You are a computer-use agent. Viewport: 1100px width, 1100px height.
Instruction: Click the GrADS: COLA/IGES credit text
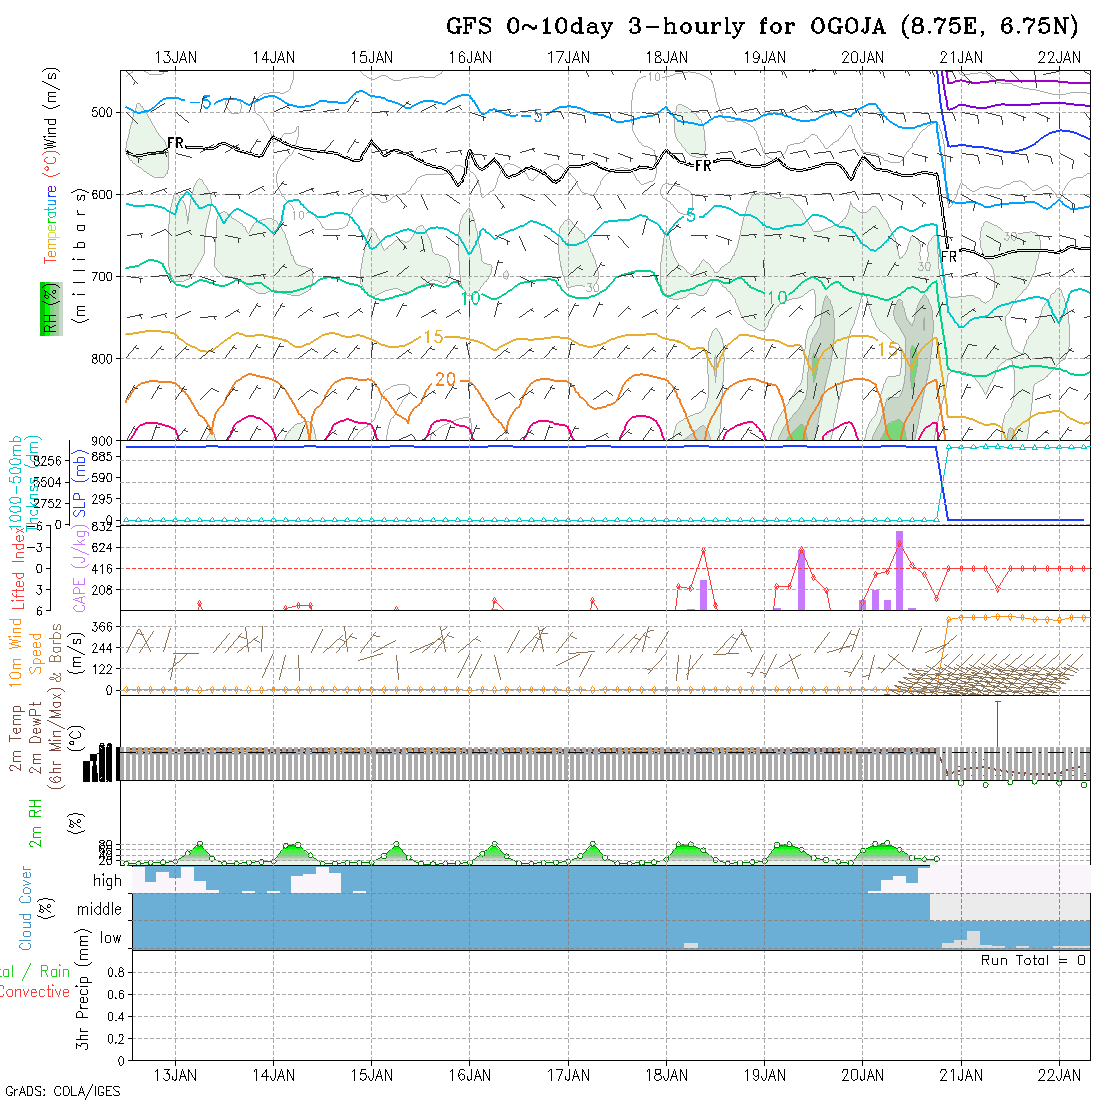(x=62, y=1091)
